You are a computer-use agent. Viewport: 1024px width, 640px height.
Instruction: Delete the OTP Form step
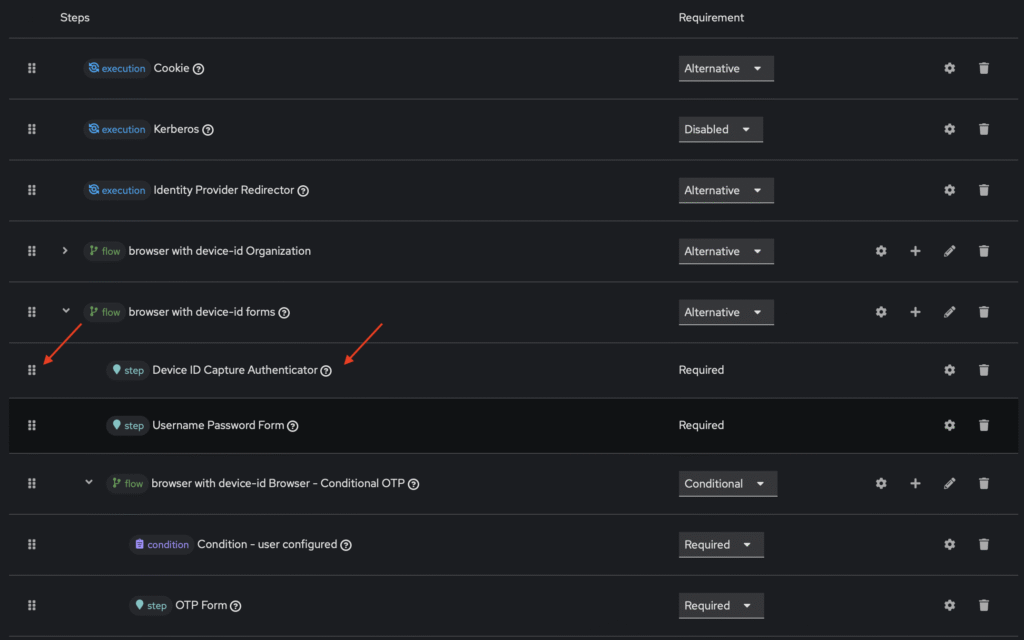click(x=983, y=605)
